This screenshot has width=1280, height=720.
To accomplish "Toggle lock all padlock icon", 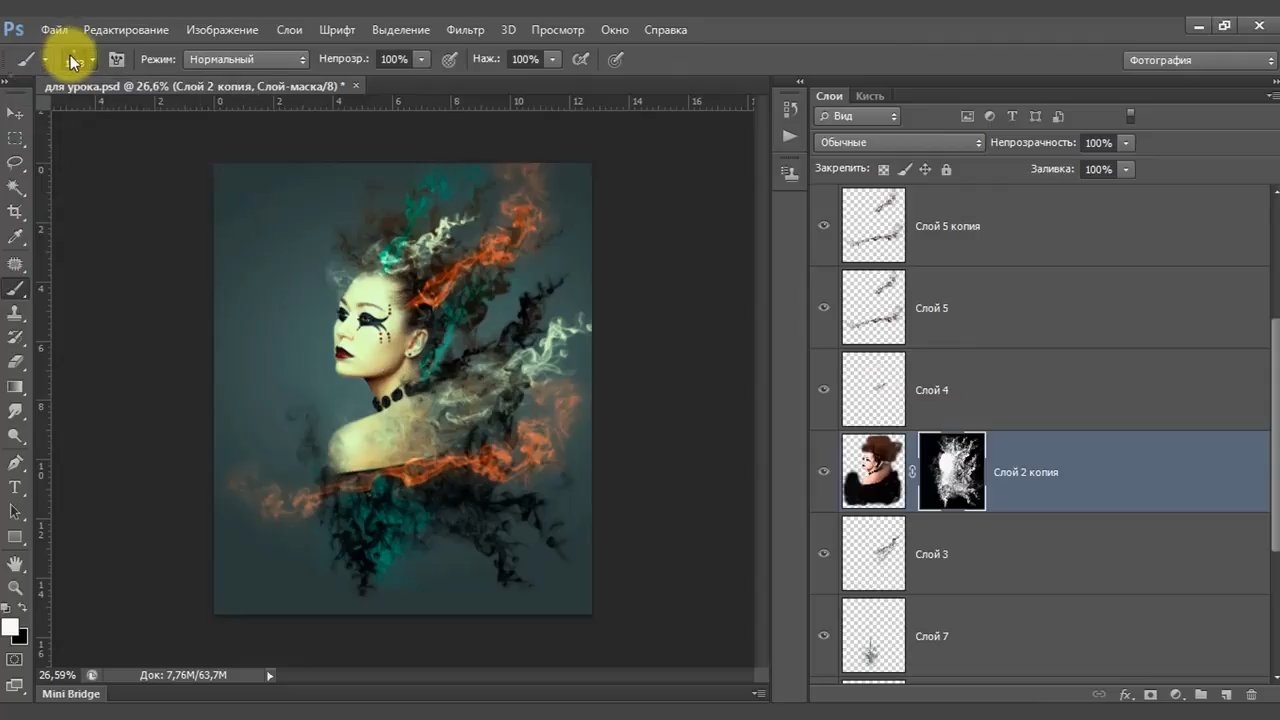I will point(946,170).
